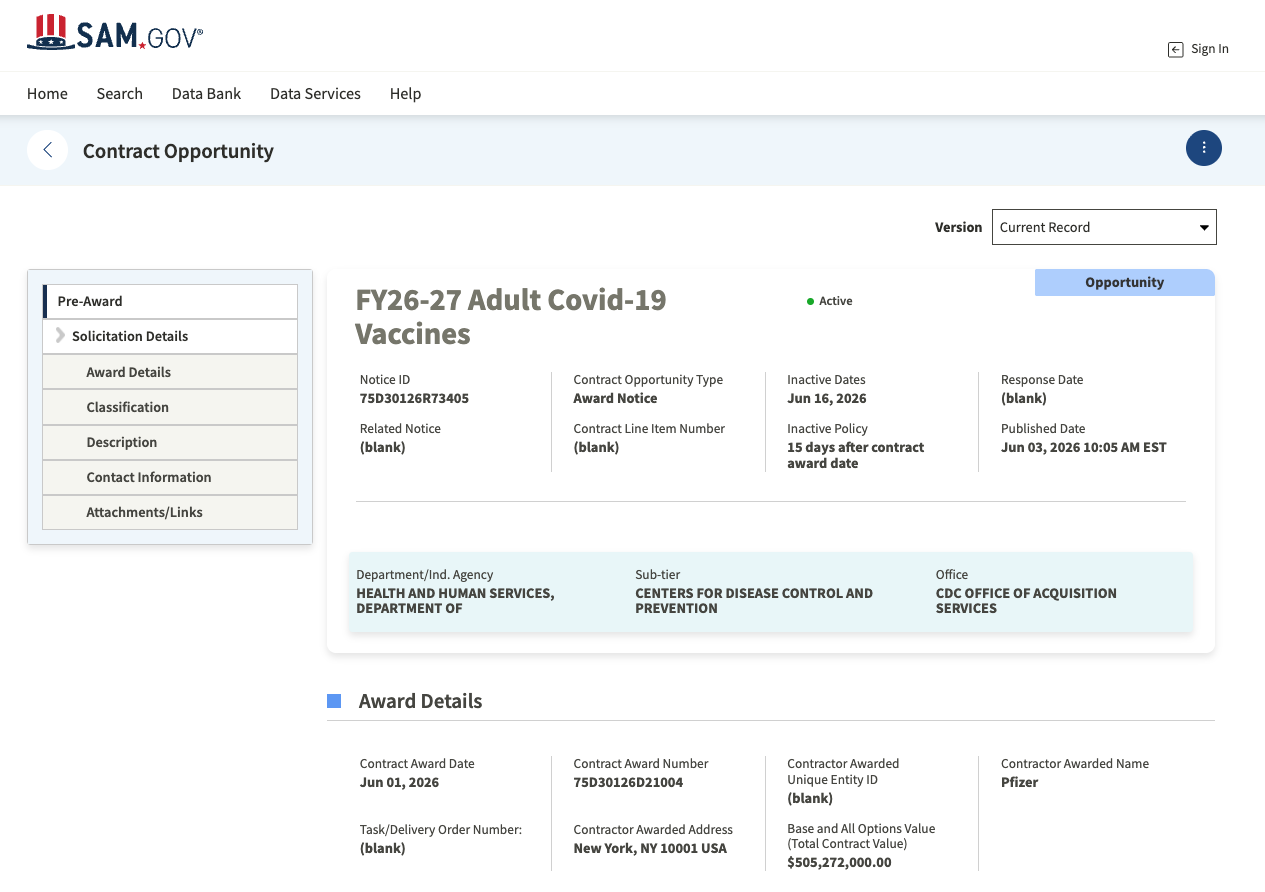
Task: Go to Search in the navigation bar
Action: (120, 93)
